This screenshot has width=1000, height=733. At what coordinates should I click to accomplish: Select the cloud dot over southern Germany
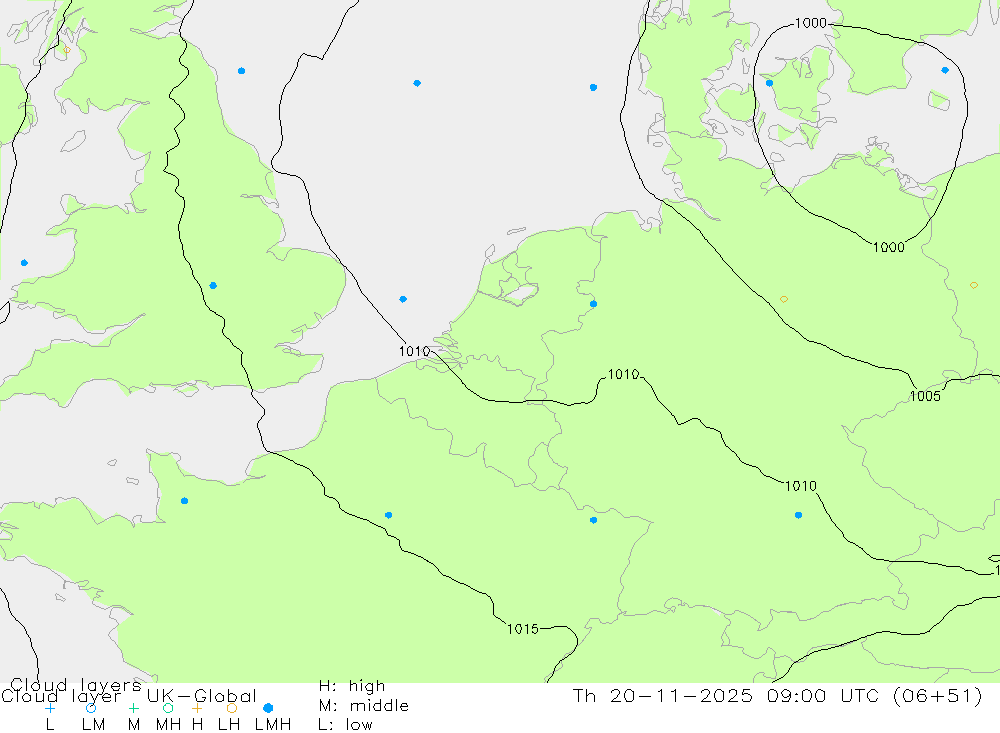coord(798,515)
